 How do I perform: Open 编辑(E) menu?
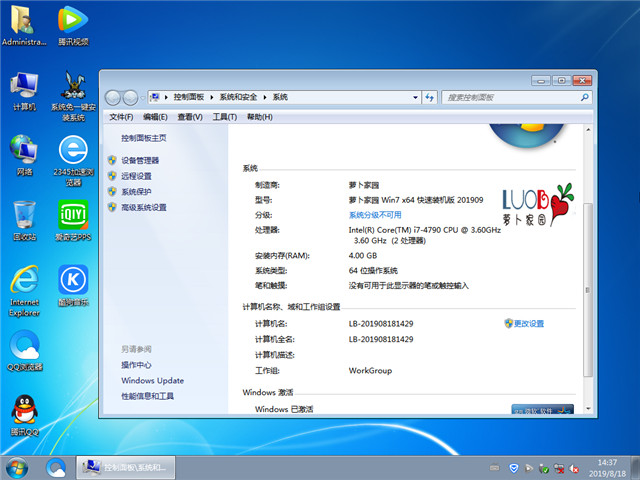tap(155, 117)
